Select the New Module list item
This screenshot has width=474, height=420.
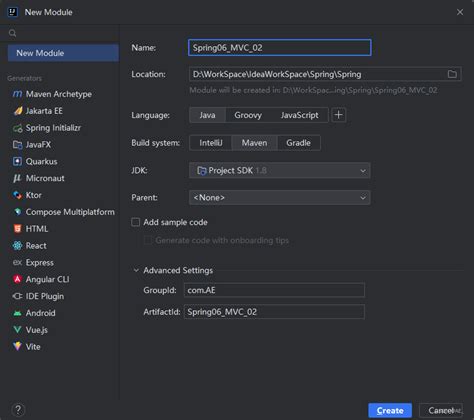tap(63, 53)
